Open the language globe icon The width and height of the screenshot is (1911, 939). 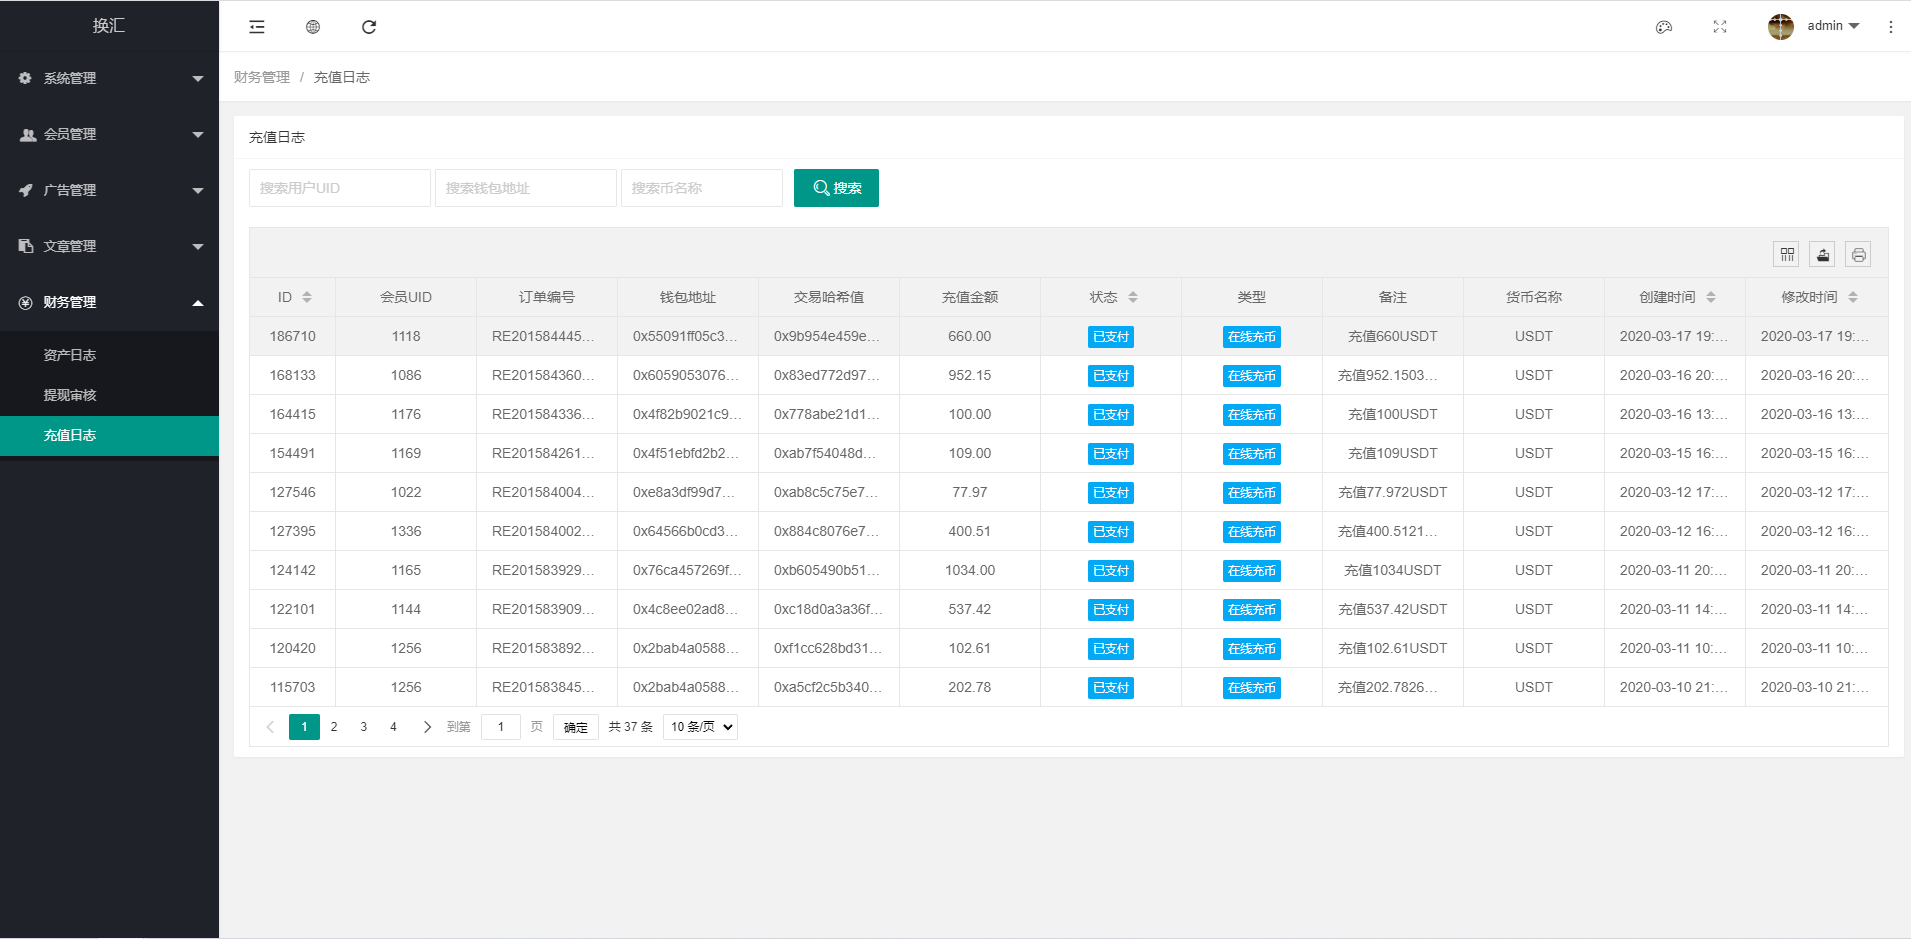pos(313,27)
